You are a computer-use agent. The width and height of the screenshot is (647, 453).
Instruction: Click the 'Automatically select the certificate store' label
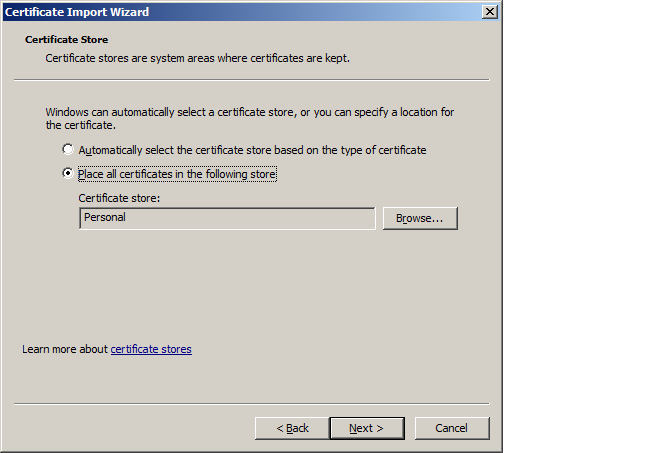click(252, 150)
